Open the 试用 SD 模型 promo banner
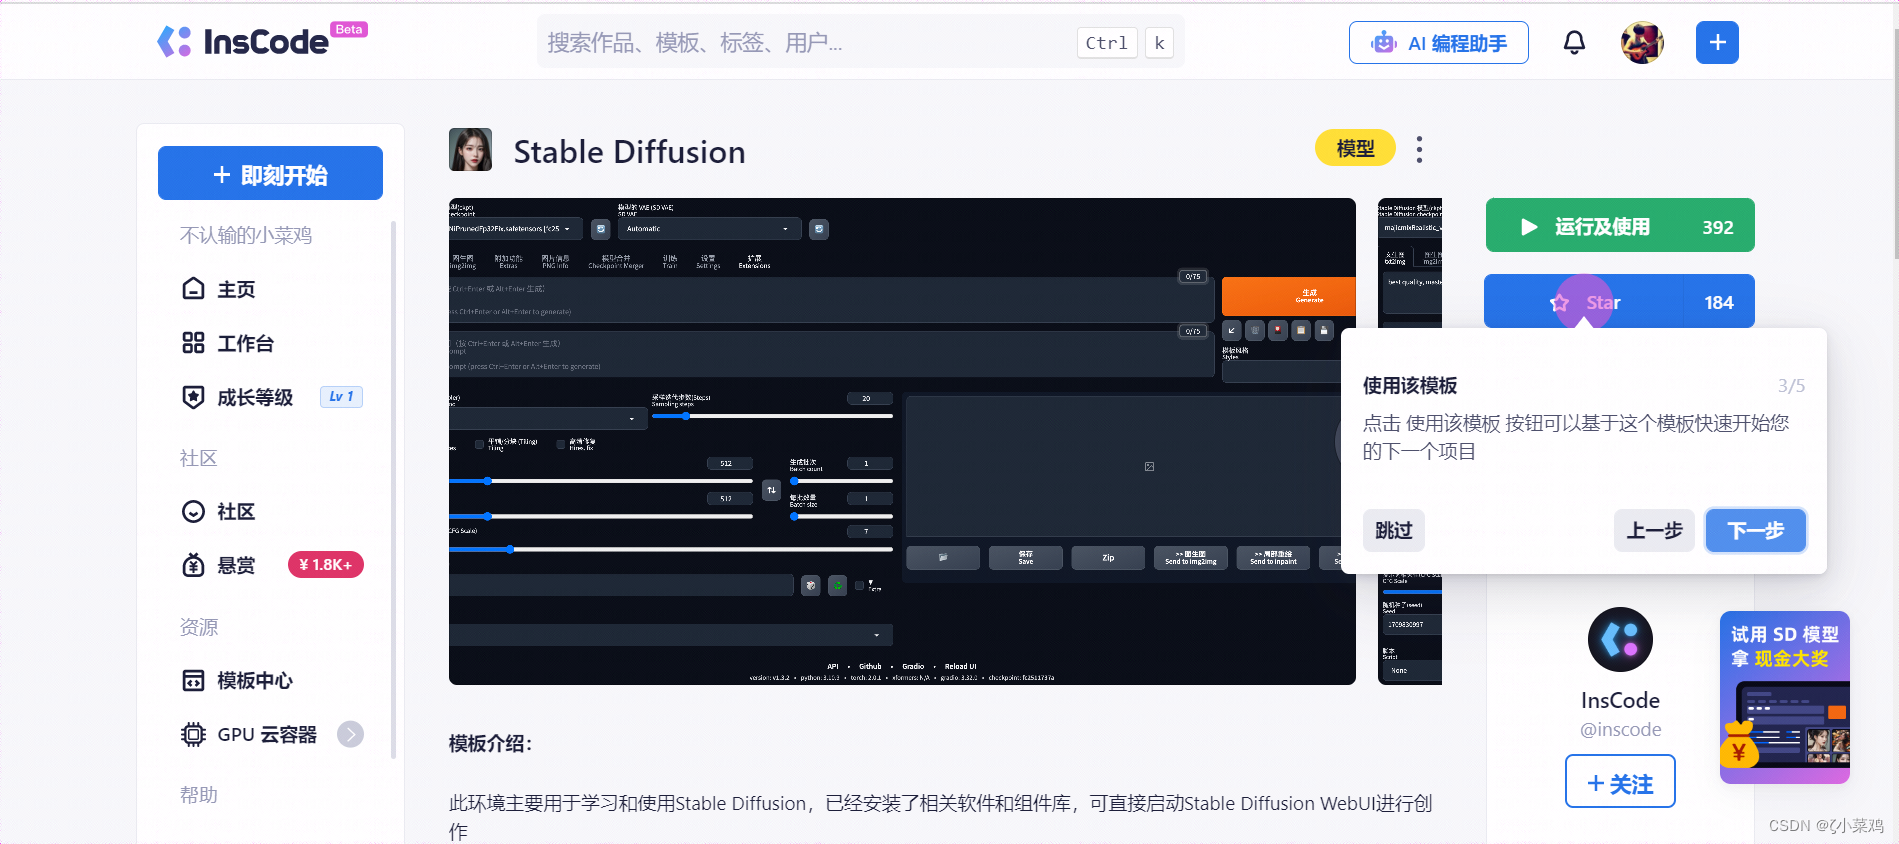This screenshot has height=844, width=1899. [1785, 697]
